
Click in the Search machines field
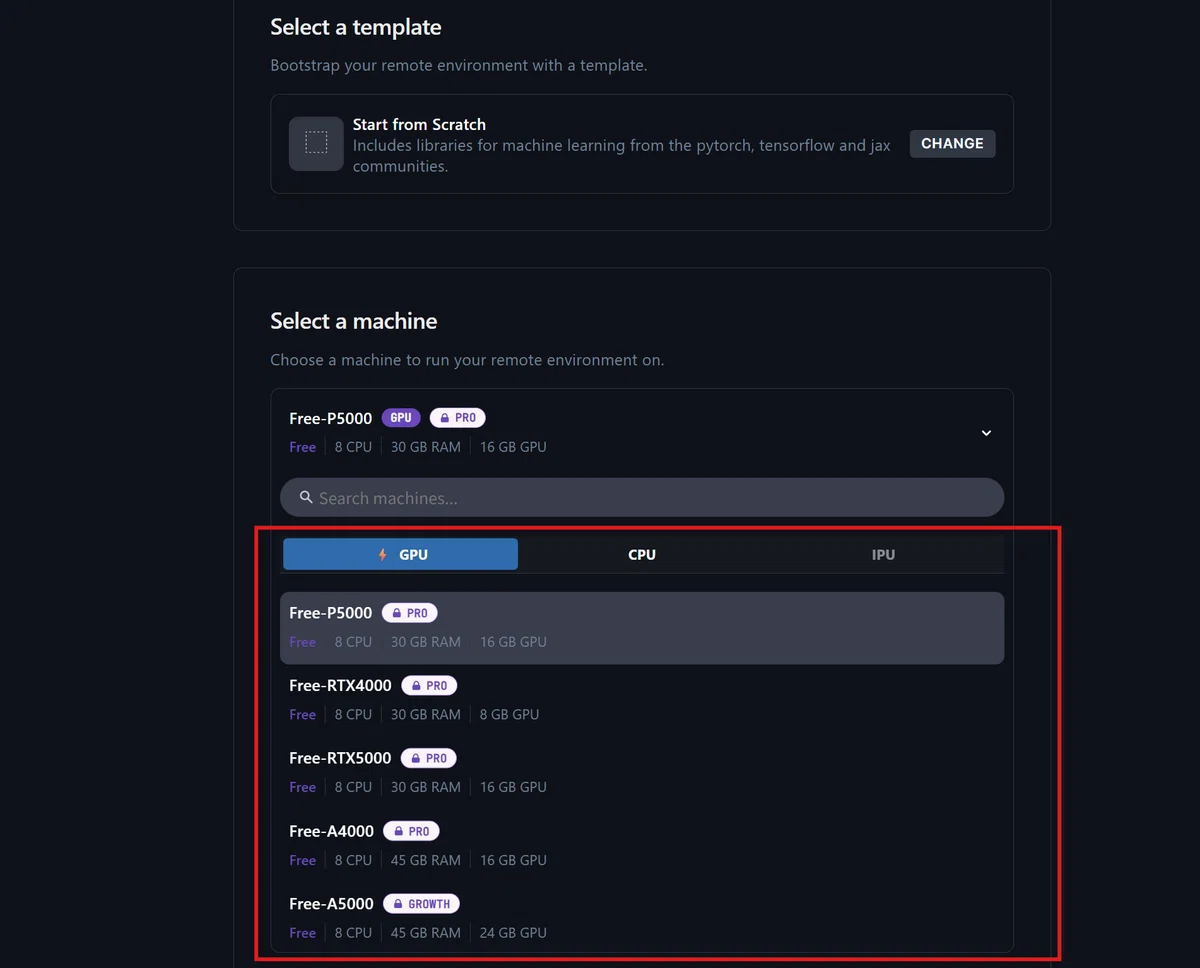pyautogui.click(x=642, y=498)
